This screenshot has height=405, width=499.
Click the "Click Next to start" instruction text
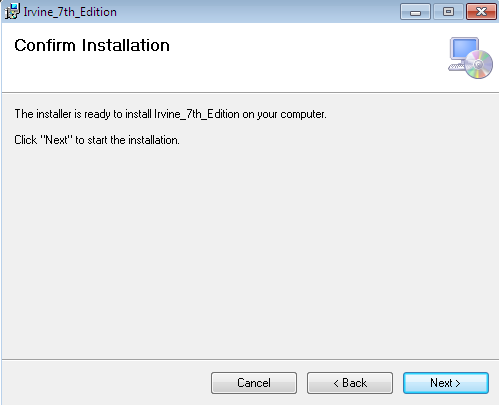click(x=97, y=140)
